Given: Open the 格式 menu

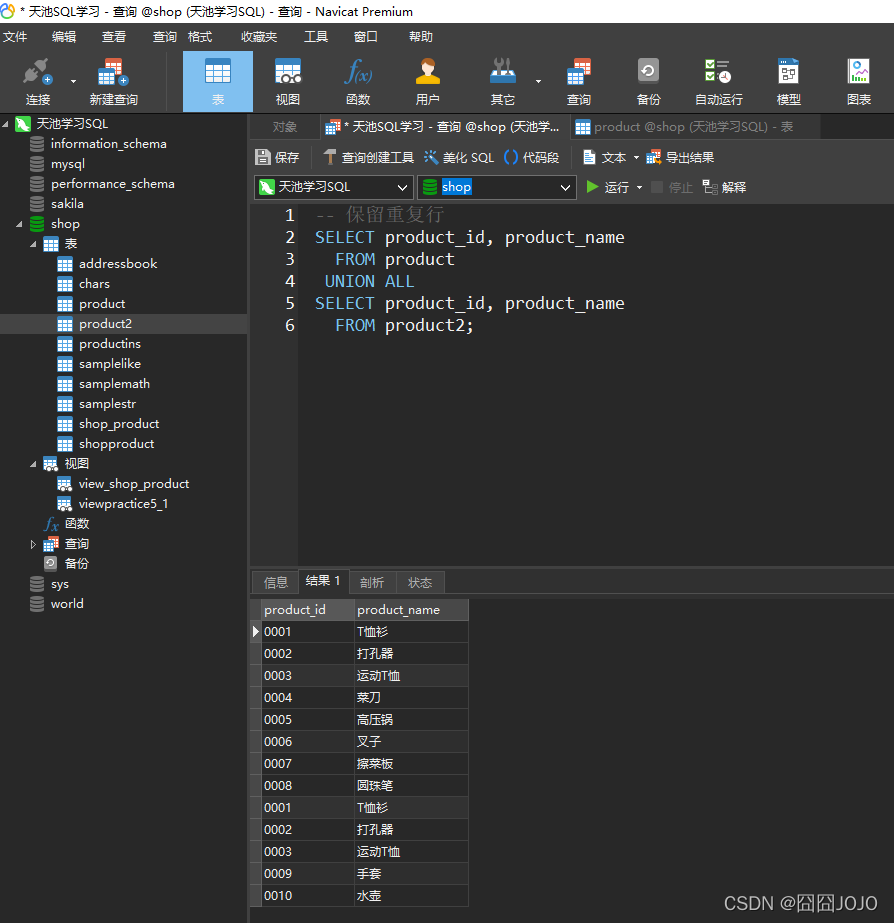Looking at the screenshot, I should tap(200, 36).
